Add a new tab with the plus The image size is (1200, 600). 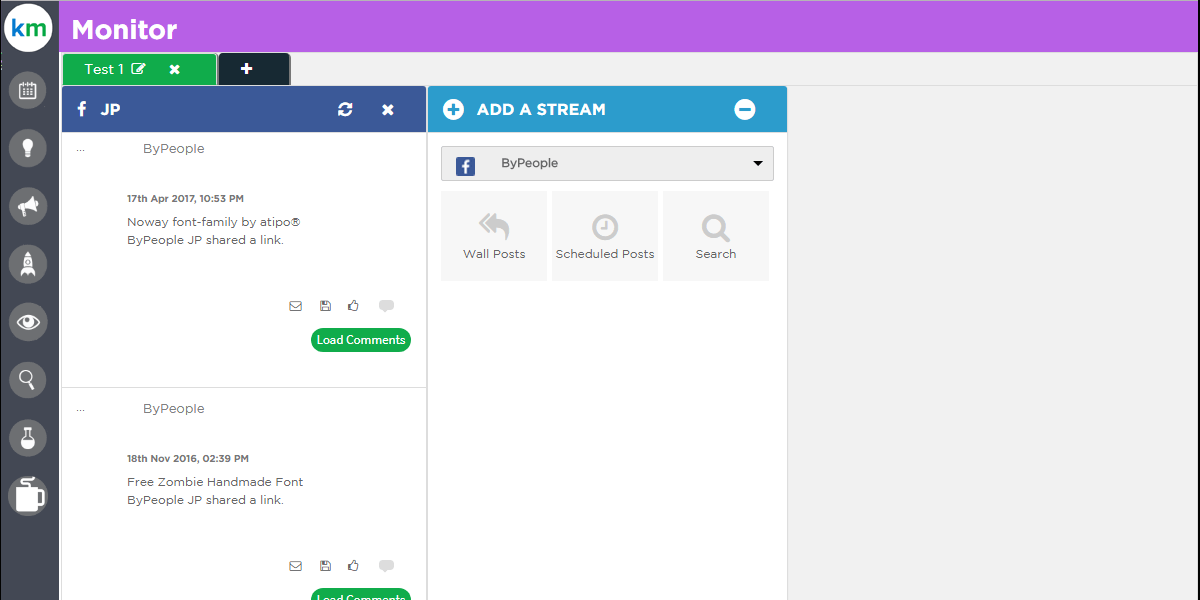pyautogui.click(x=247, y=69)
